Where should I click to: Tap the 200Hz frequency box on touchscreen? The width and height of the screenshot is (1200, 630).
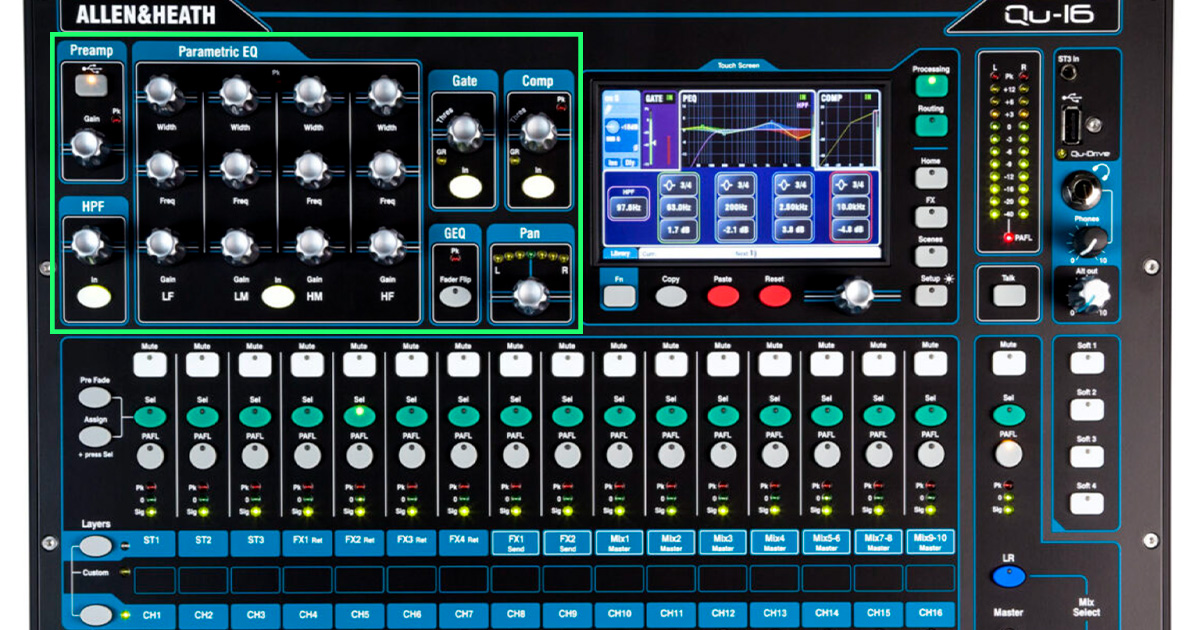click(735, 209)
